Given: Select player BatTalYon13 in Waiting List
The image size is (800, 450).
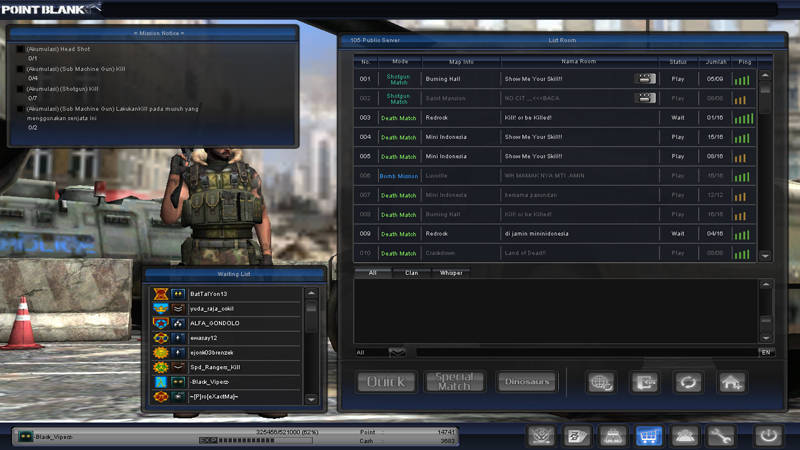Looking at the screenshot, I should click(226, 294).
